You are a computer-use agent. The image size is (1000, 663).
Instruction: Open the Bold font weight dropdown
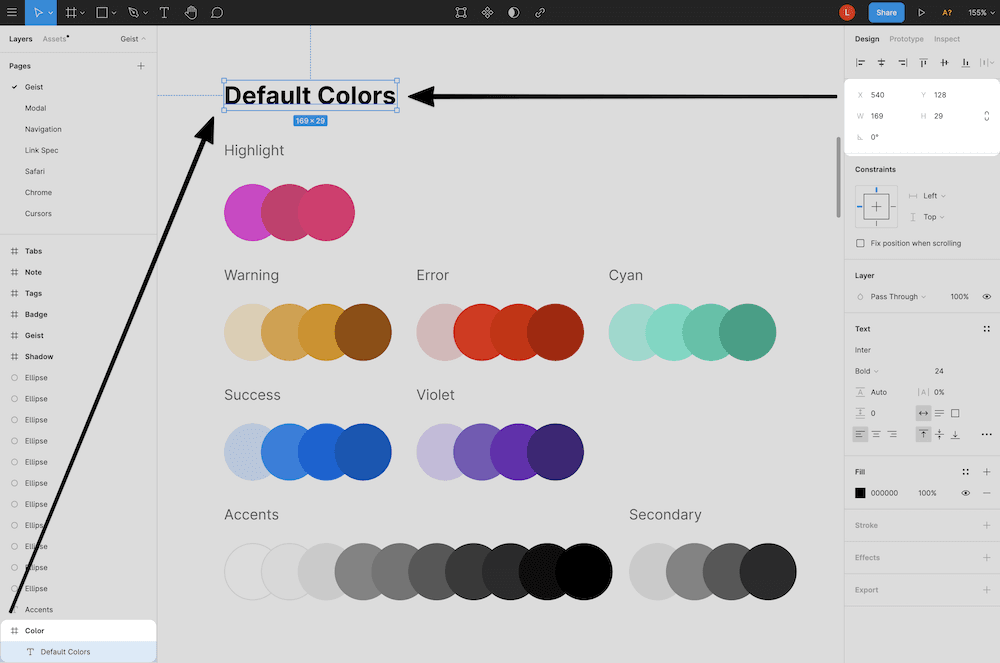[x=866, y=371]
